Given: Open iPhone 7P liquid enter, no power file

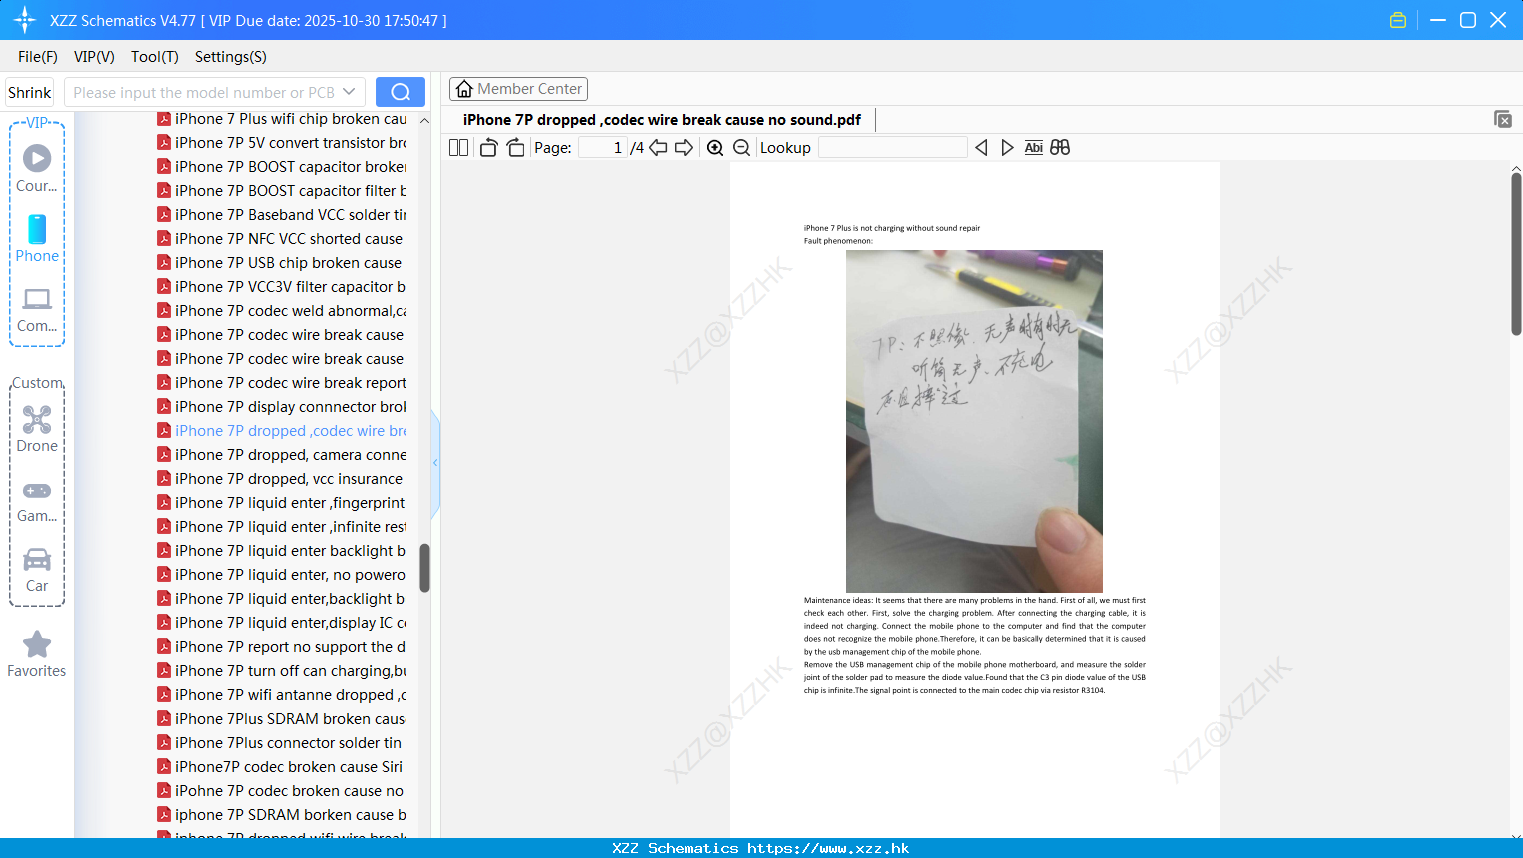Looking at the screenshot, I should click(x=282, y=575).
